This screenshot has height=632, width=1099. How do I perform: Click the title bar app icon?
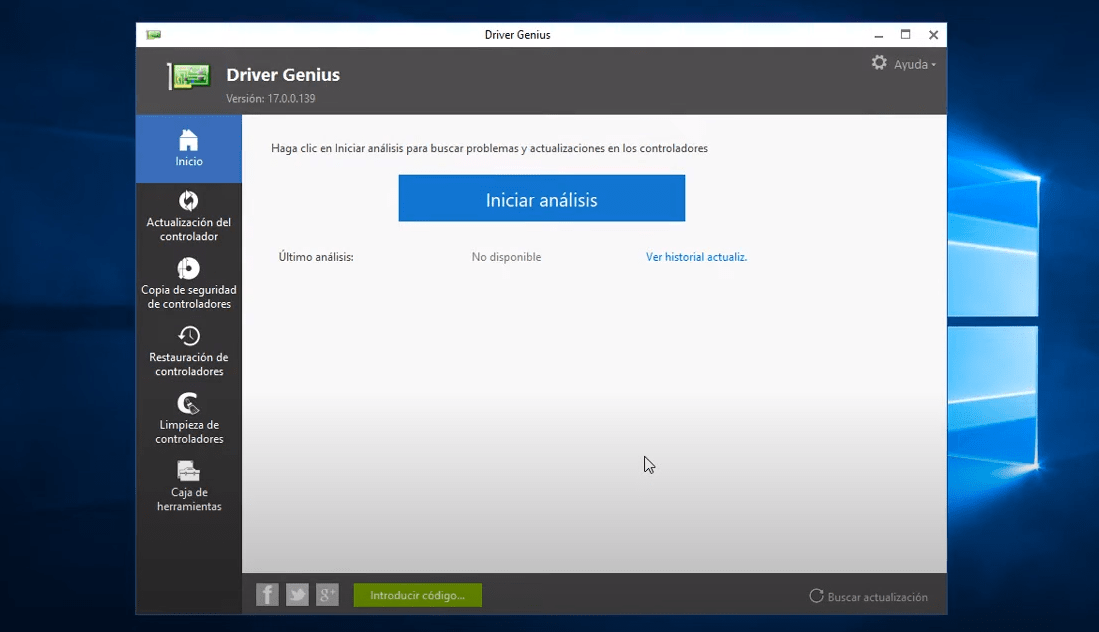(153, 35)
